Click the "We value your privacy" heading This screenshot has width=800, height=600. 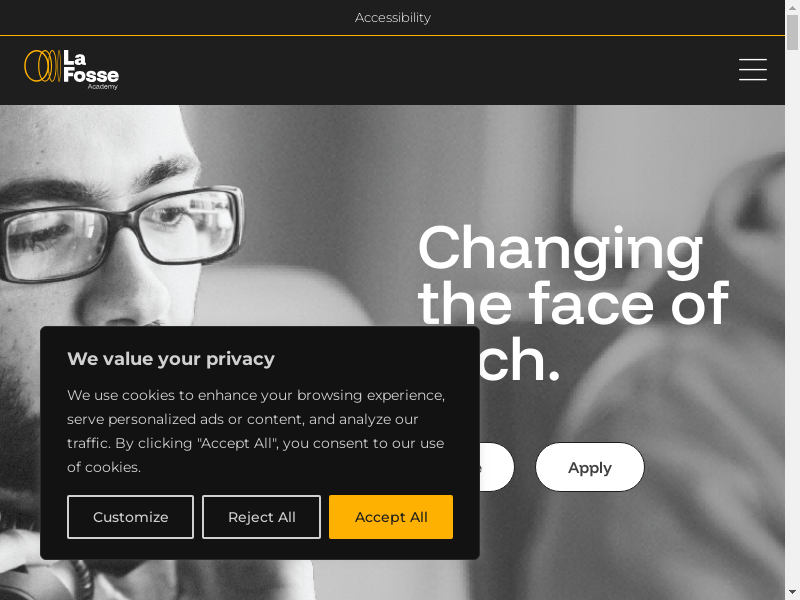pos(171,359)
